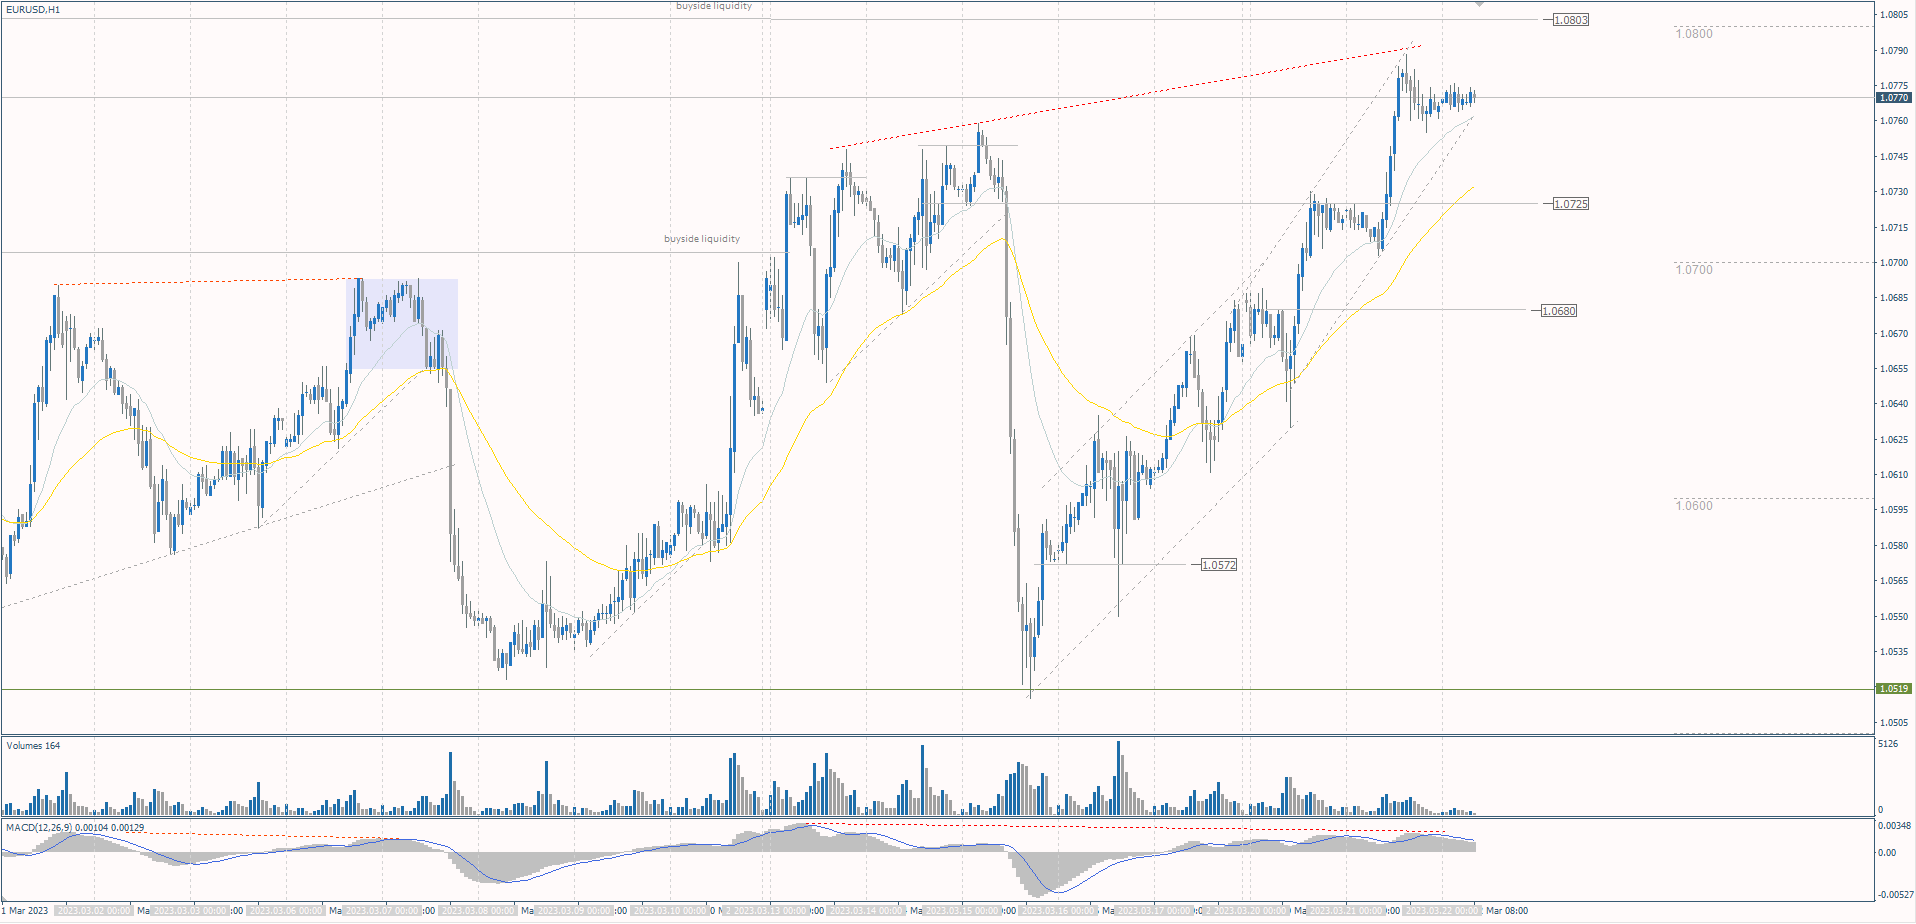This screenshot has height=924, width=1916.
Task: Click the current price tag 1.0770 on axis
Action: pos(1894,98)
